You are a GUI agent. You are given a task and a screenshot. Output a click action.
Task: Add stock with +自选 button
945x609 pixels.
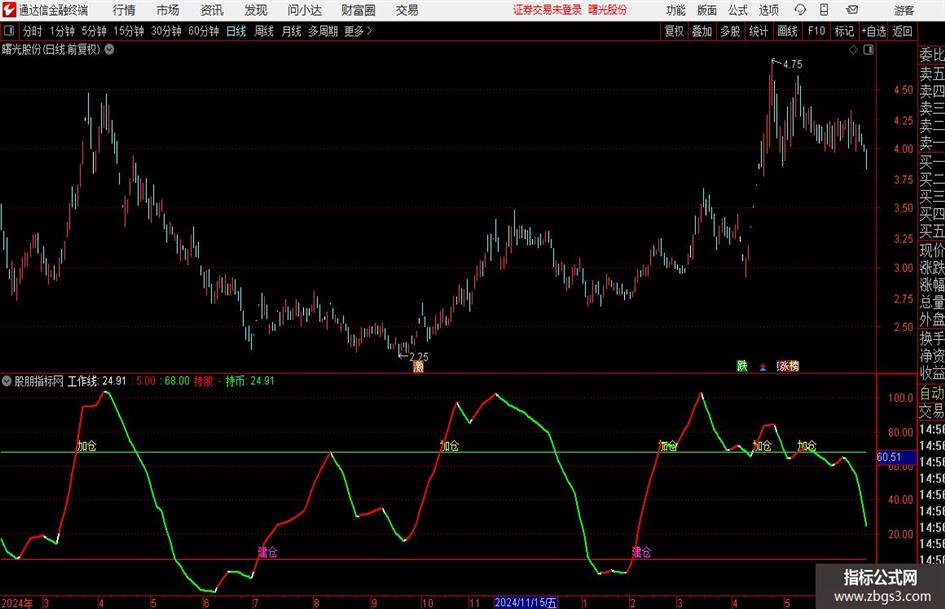click(873, 31)
